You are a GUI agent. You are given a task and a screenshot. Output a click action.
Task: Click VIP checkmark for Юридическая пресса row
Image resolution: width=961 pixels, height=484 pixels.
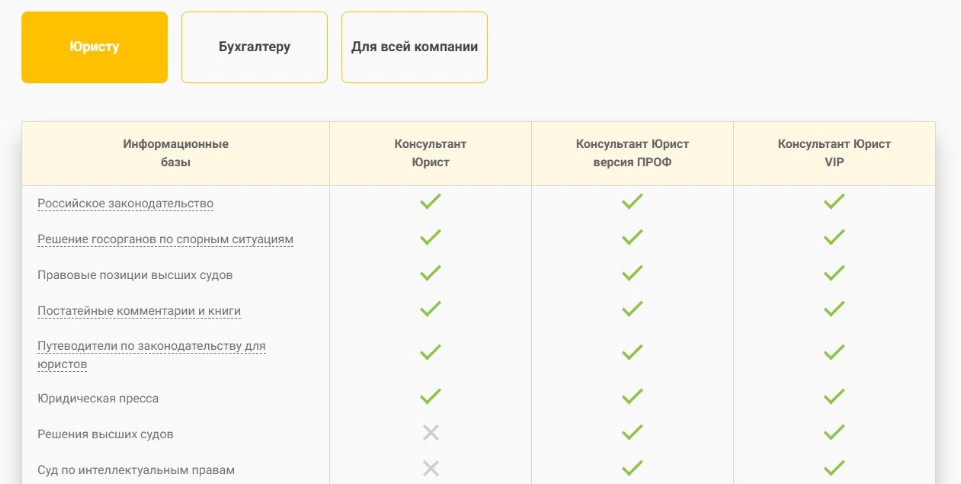point(834,397)
